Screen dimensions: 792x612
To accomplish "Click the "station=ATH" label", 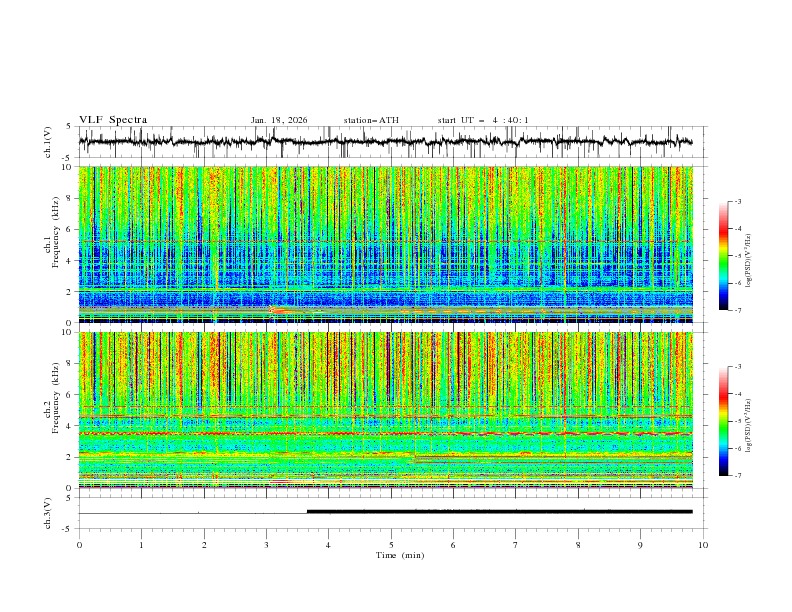I will pos(371,120).
